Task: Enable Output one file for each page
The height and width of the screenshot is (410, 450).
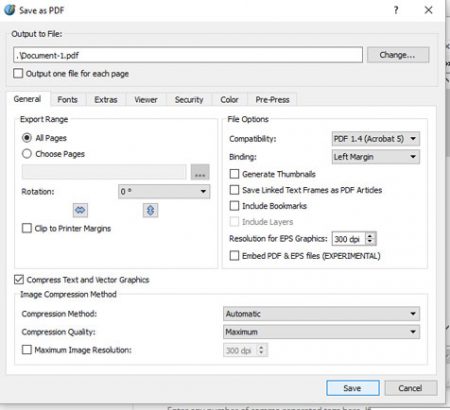Action: pos(18,73)
